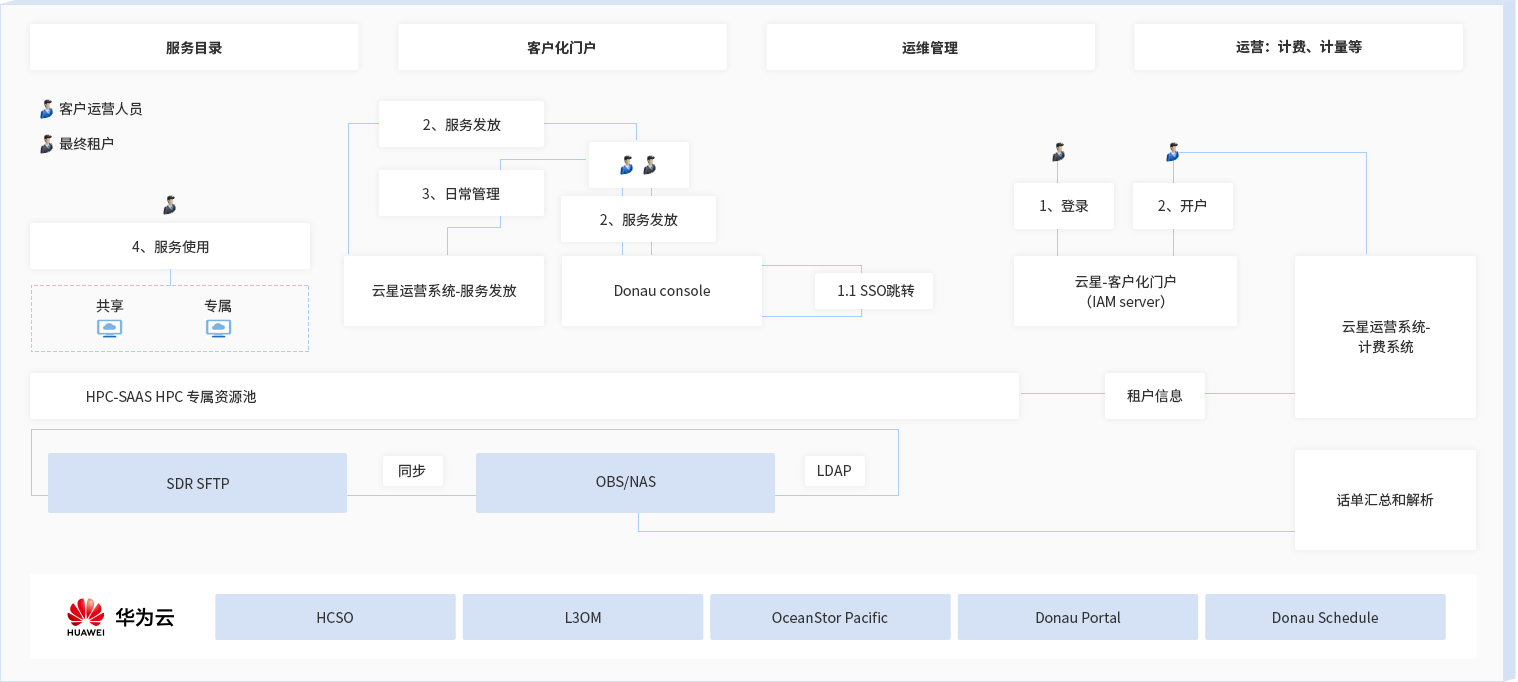Click the 云星运营系统-服务发放 box

click(444, 291)
